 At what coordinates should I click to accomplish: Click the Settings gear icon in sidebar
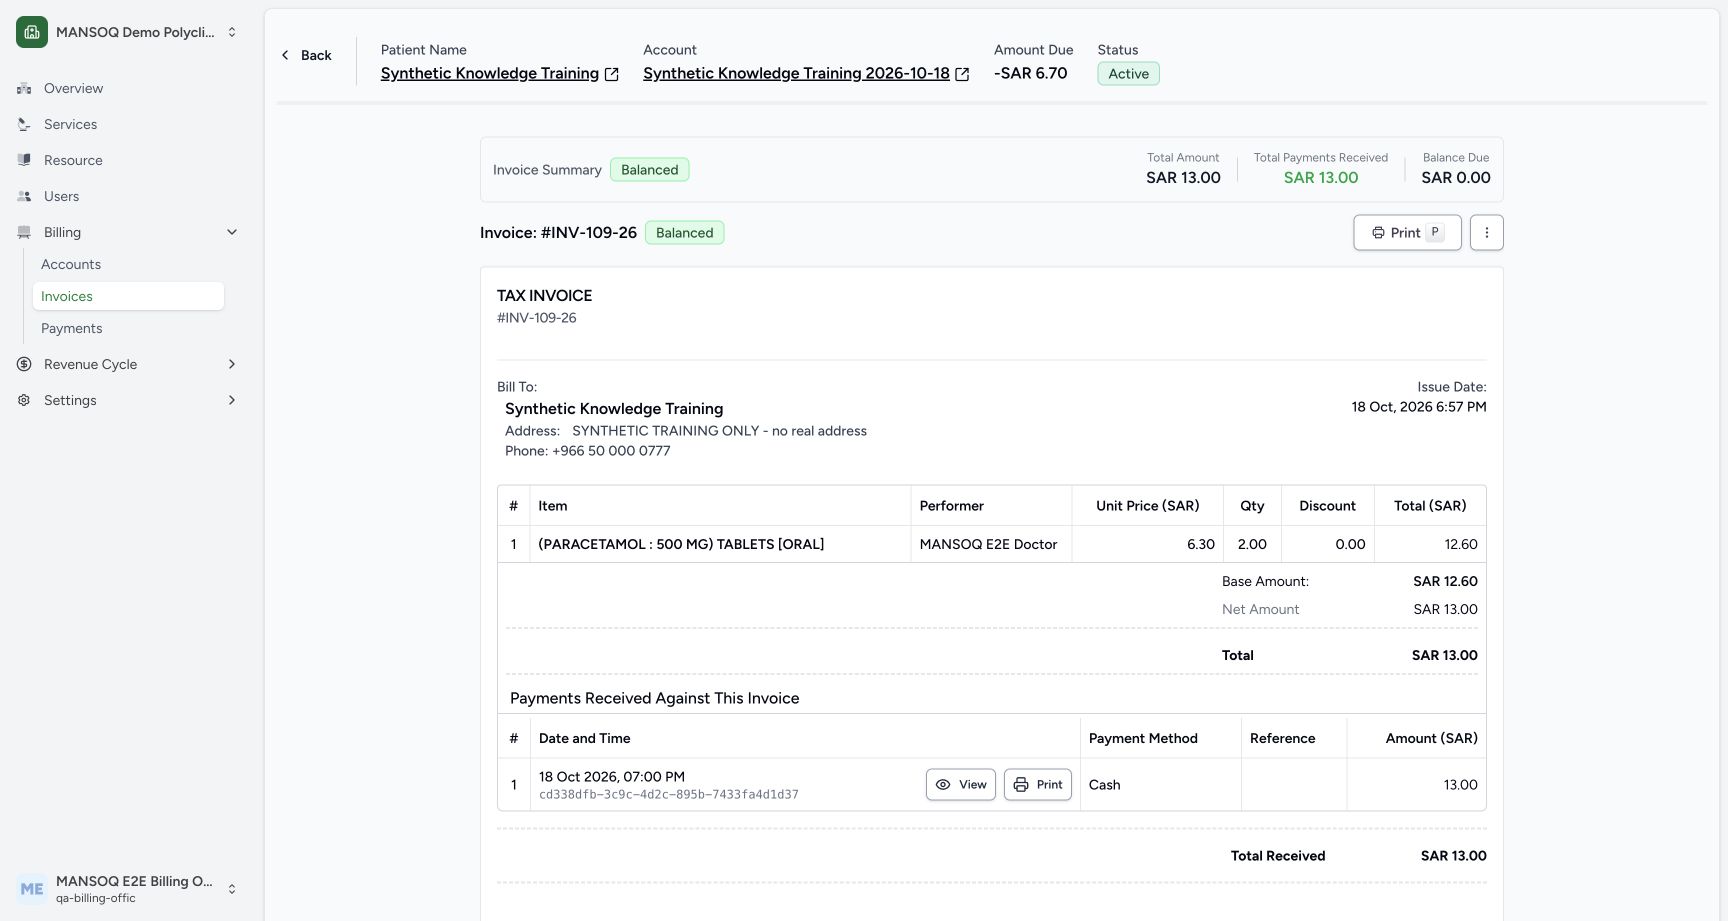(24, 400)
